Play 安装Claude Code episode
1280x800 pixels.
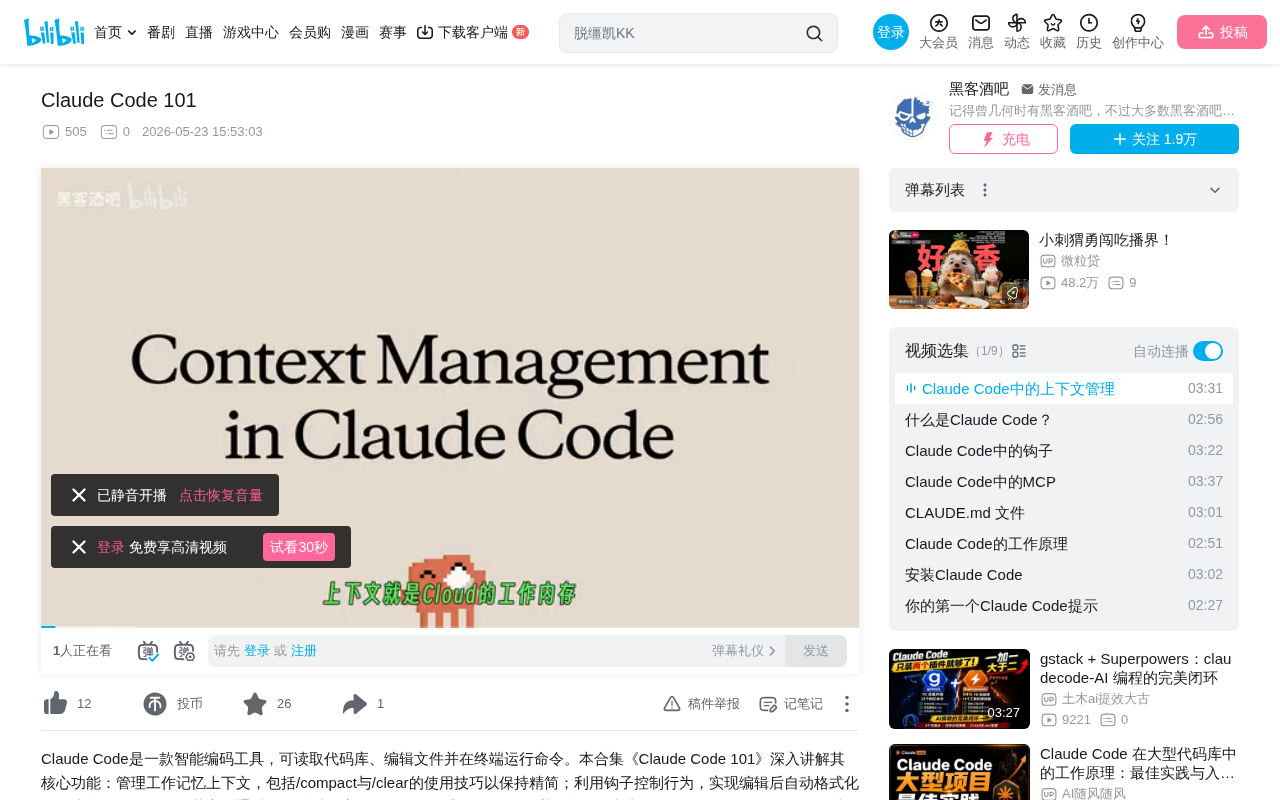(x=1064, y=575)
